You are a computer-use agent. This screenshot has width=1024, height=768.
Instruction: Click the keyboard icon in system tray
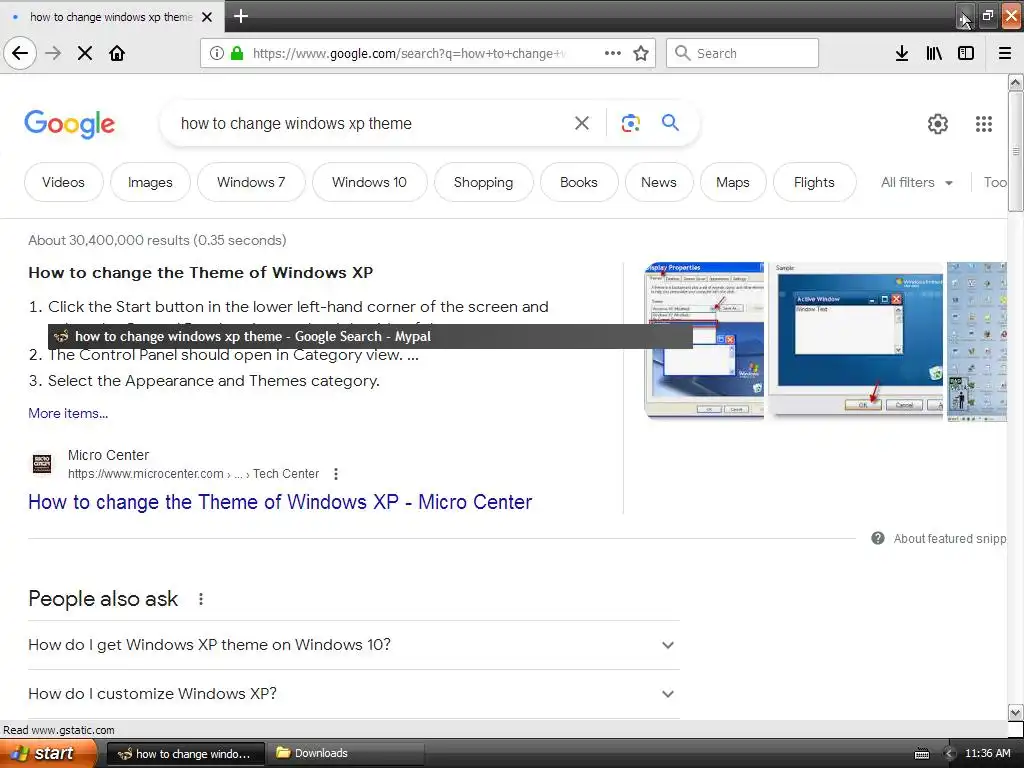[x=921, y=754]
